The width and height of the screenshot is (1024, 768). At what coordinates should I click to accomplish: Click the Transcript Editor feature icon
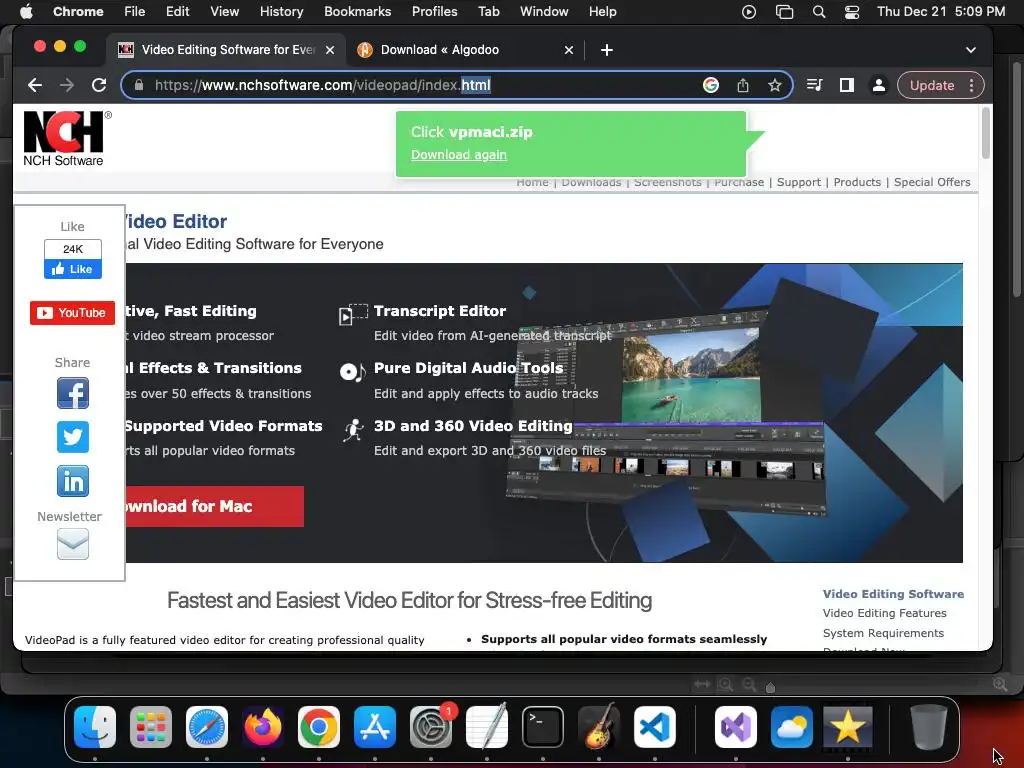pos(353,313)
